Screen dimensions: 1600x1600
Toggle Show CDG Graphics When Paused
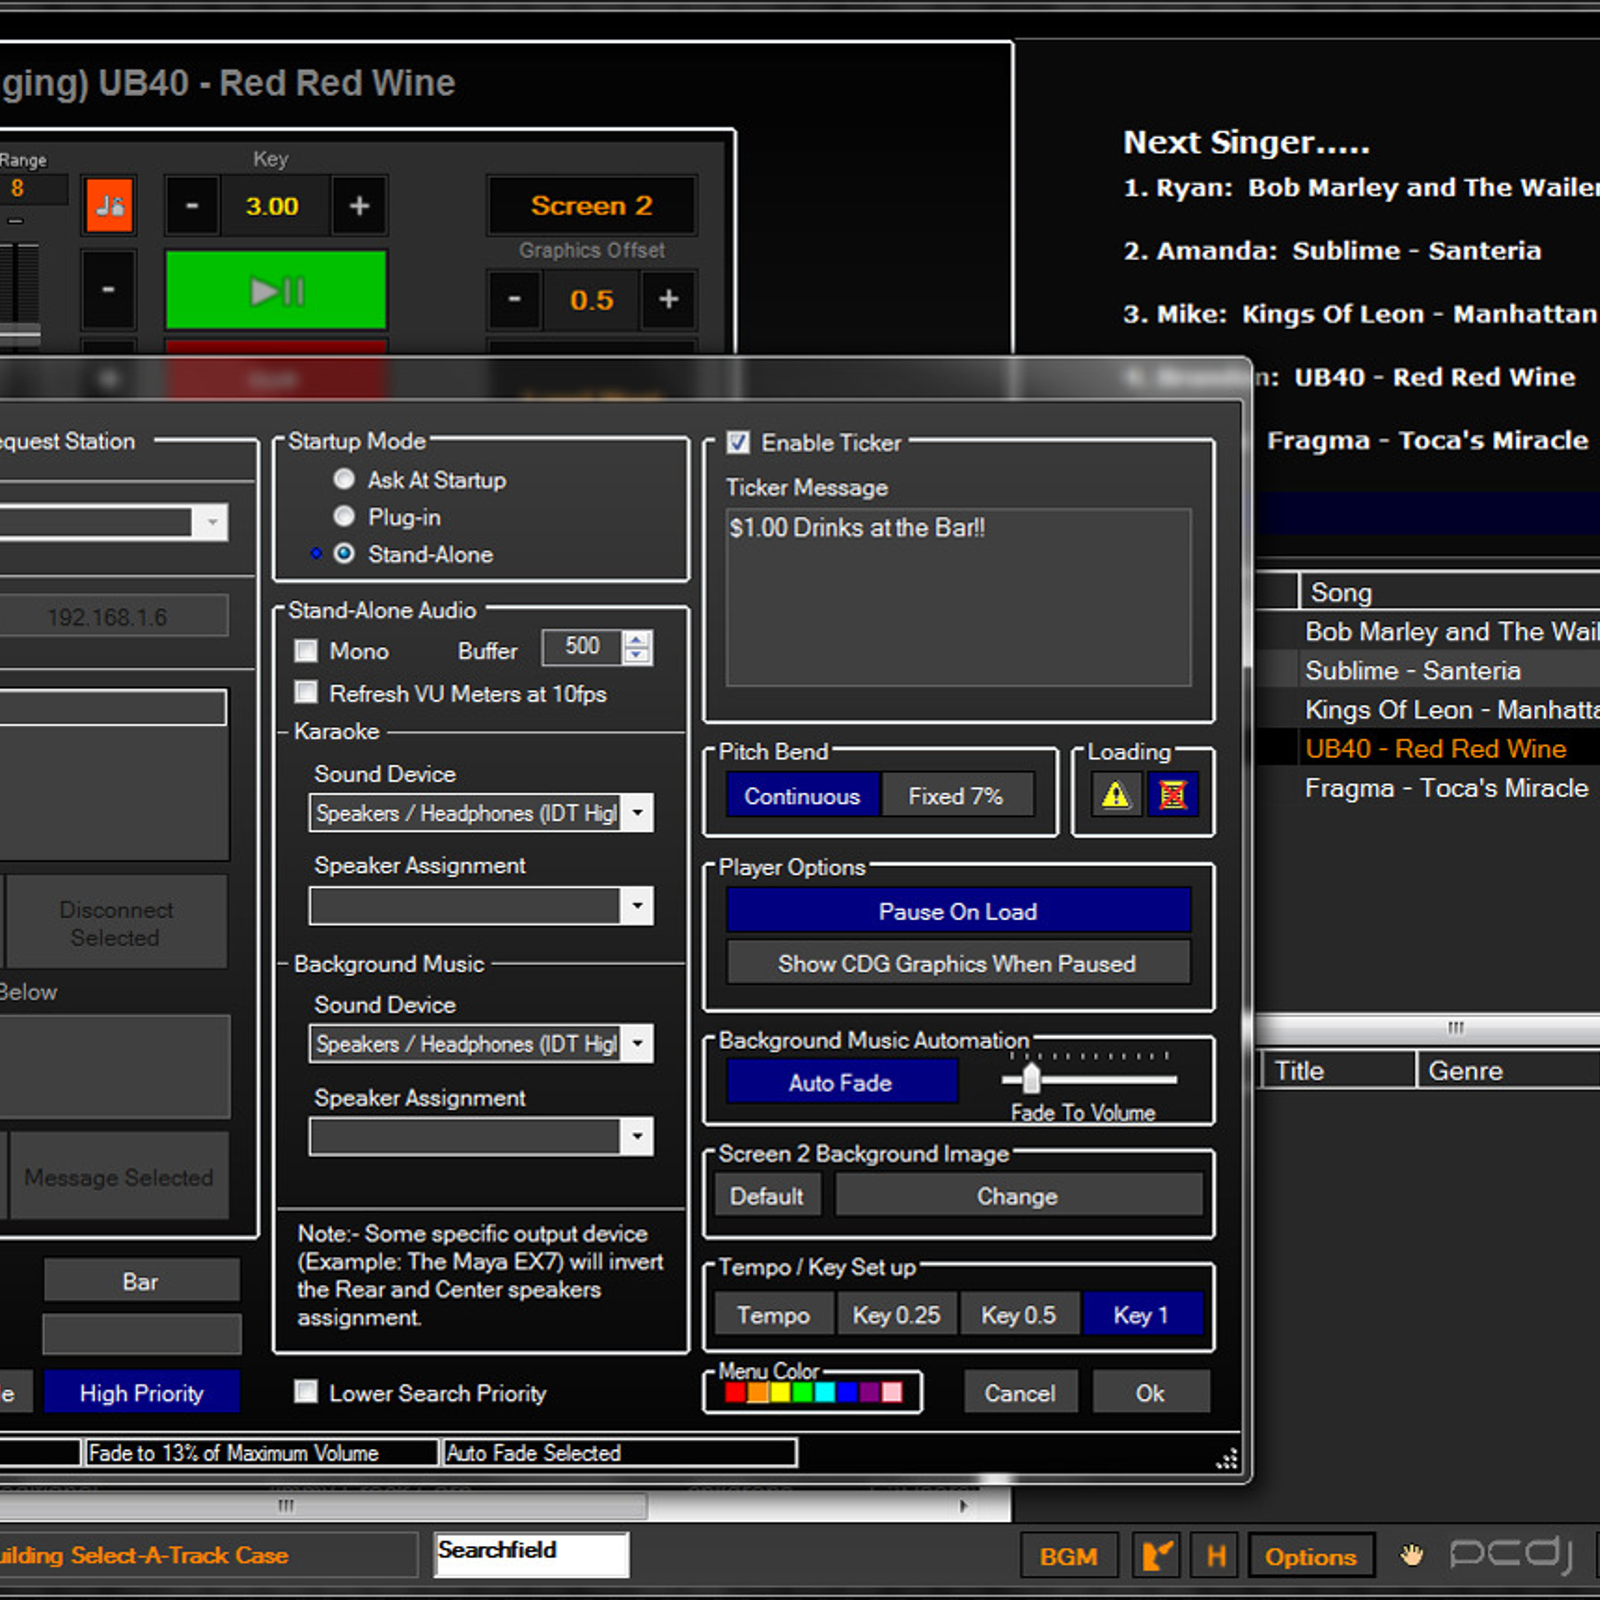tap(958, 963)
